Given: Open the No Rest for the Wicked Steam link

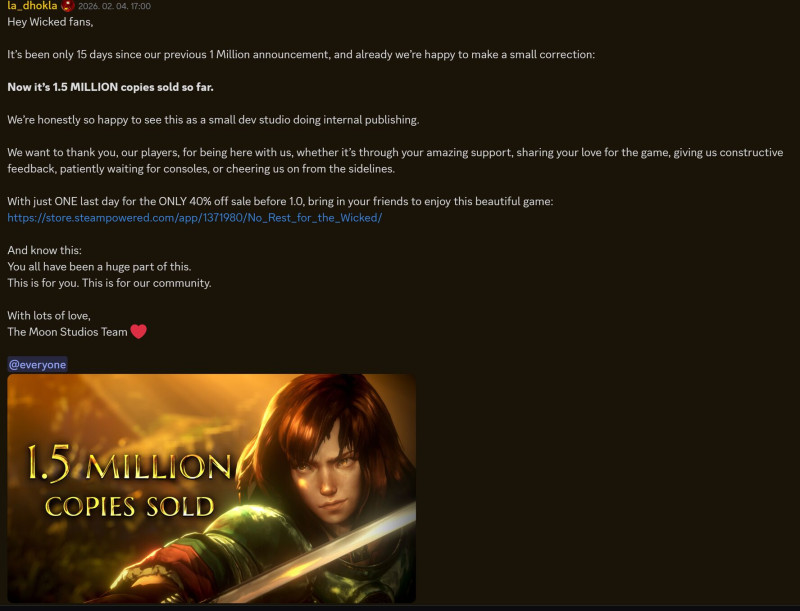Looking at the screenshot, I should (x=194, y=218).
